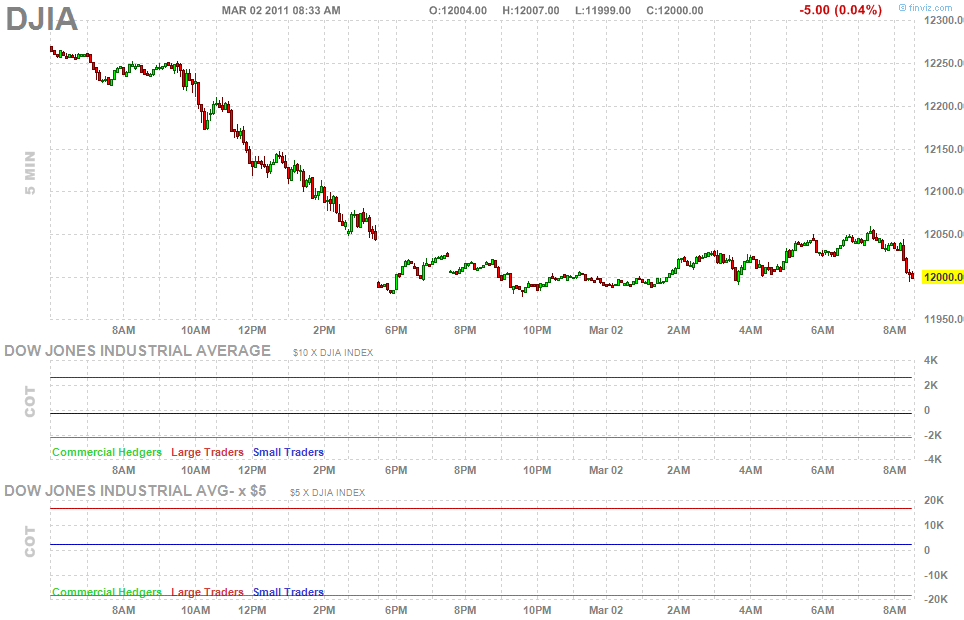Click the $5 X DJIA INDEX subtitle
The height and width of the screenshot is (620, 964).
click(x=327, y=493)
